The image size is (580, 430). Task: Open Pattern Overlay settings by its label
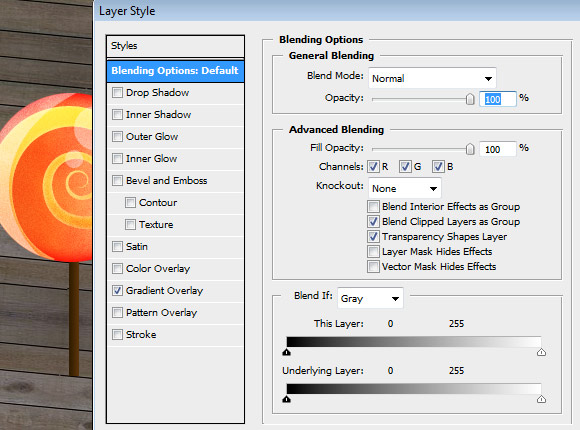pyautogui.click(x=162, y=313)
